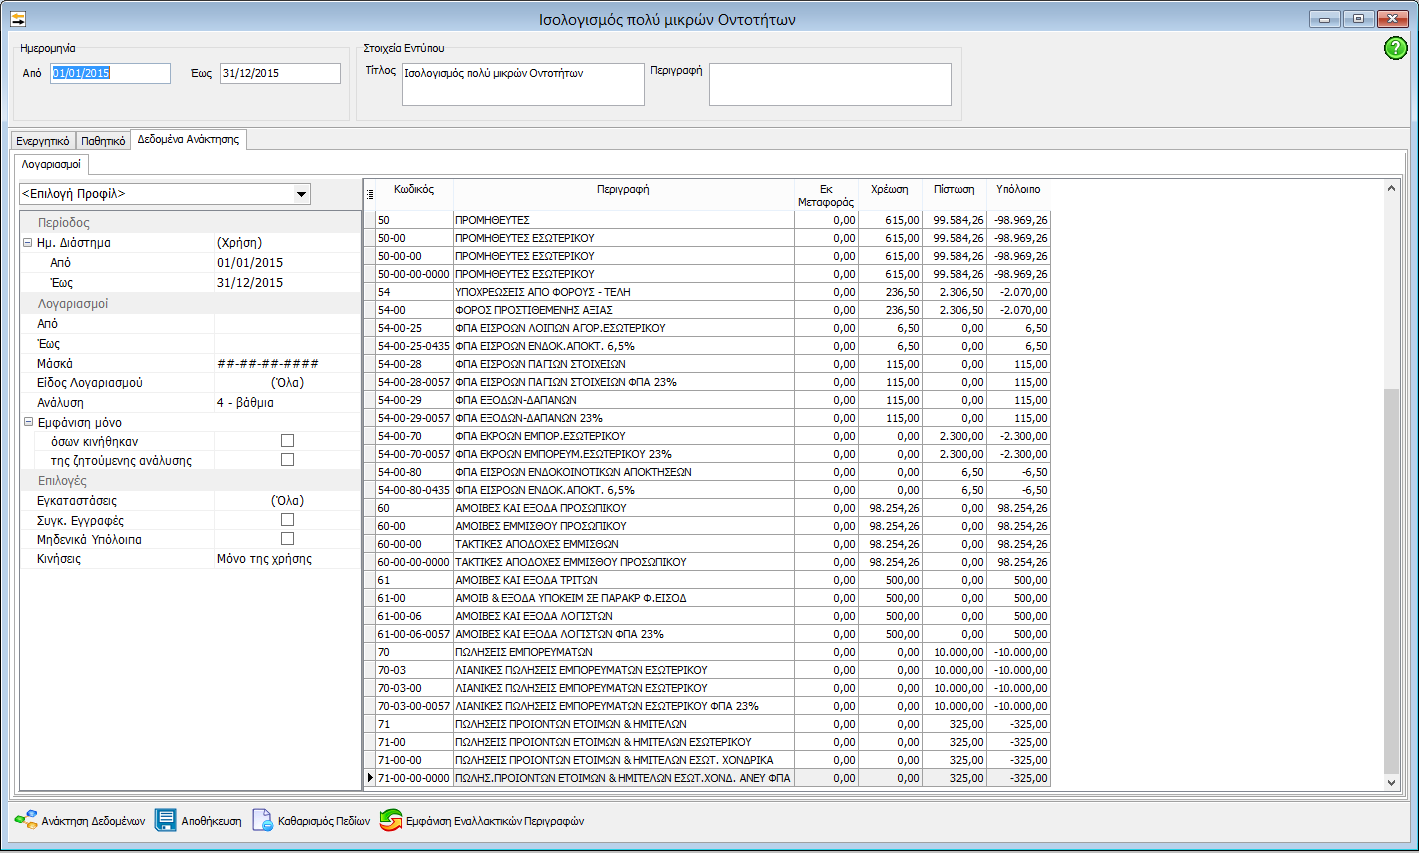The height and width of the screenshot is (853, 1419).
Task: Click the Υπόλοιπο column header
Action: point(1018,195)
